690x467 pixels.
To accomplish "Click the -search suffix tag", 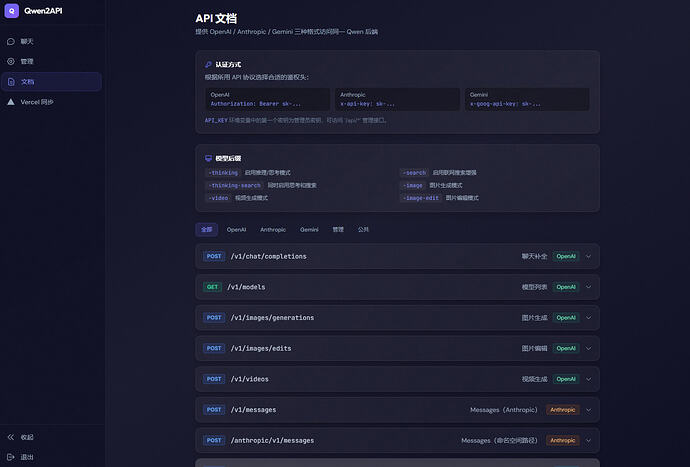I will [414, 173].
